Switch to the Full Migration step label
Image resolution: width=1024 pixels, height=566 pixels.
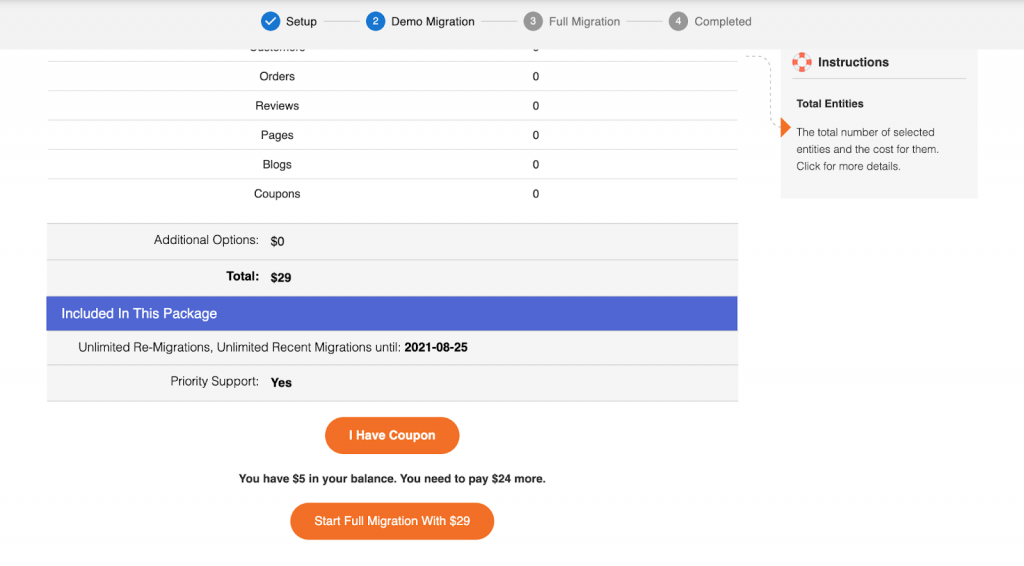pyautogui.click(x=584, y=22)
